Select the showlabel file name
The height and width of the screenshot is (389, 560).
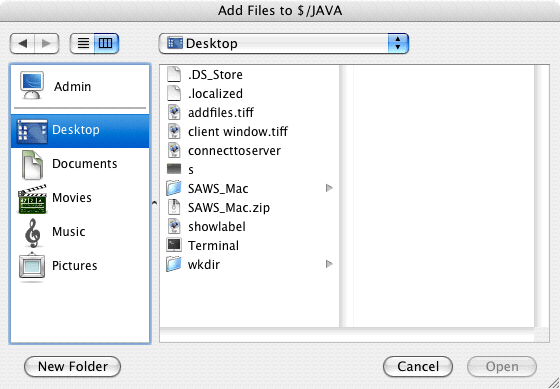click(217, 227)
